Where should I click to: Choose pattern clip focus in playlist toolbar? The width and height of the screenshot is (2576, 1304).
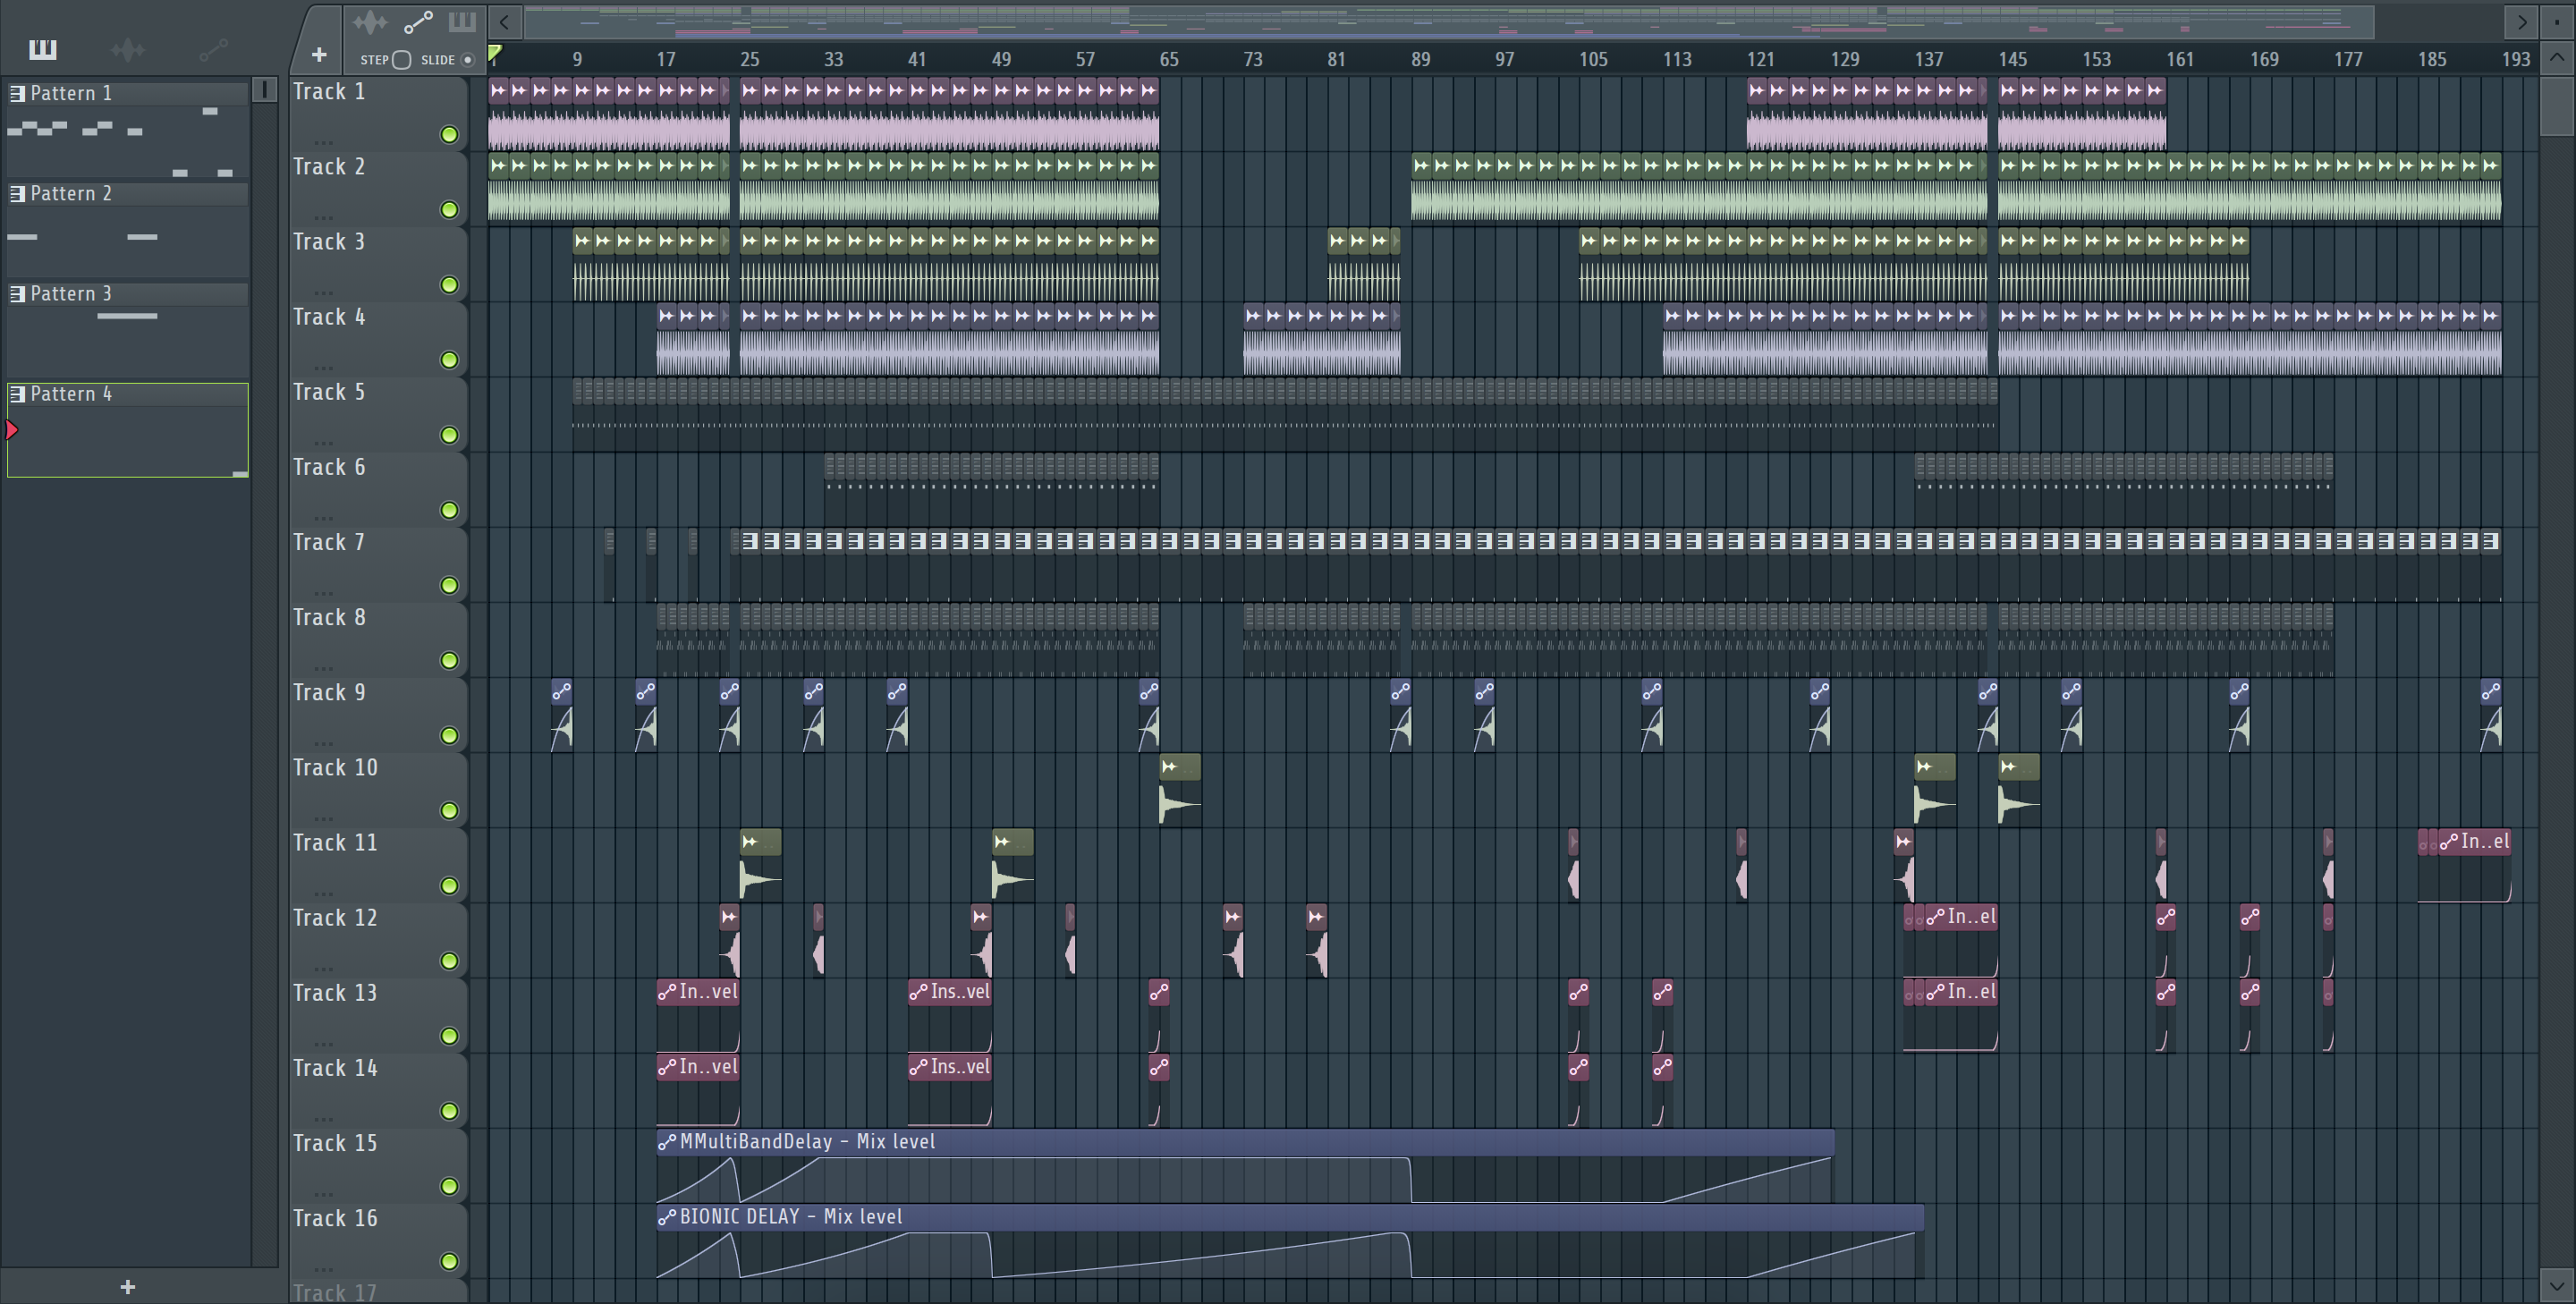pyautogui.click(x=462, y=21)
